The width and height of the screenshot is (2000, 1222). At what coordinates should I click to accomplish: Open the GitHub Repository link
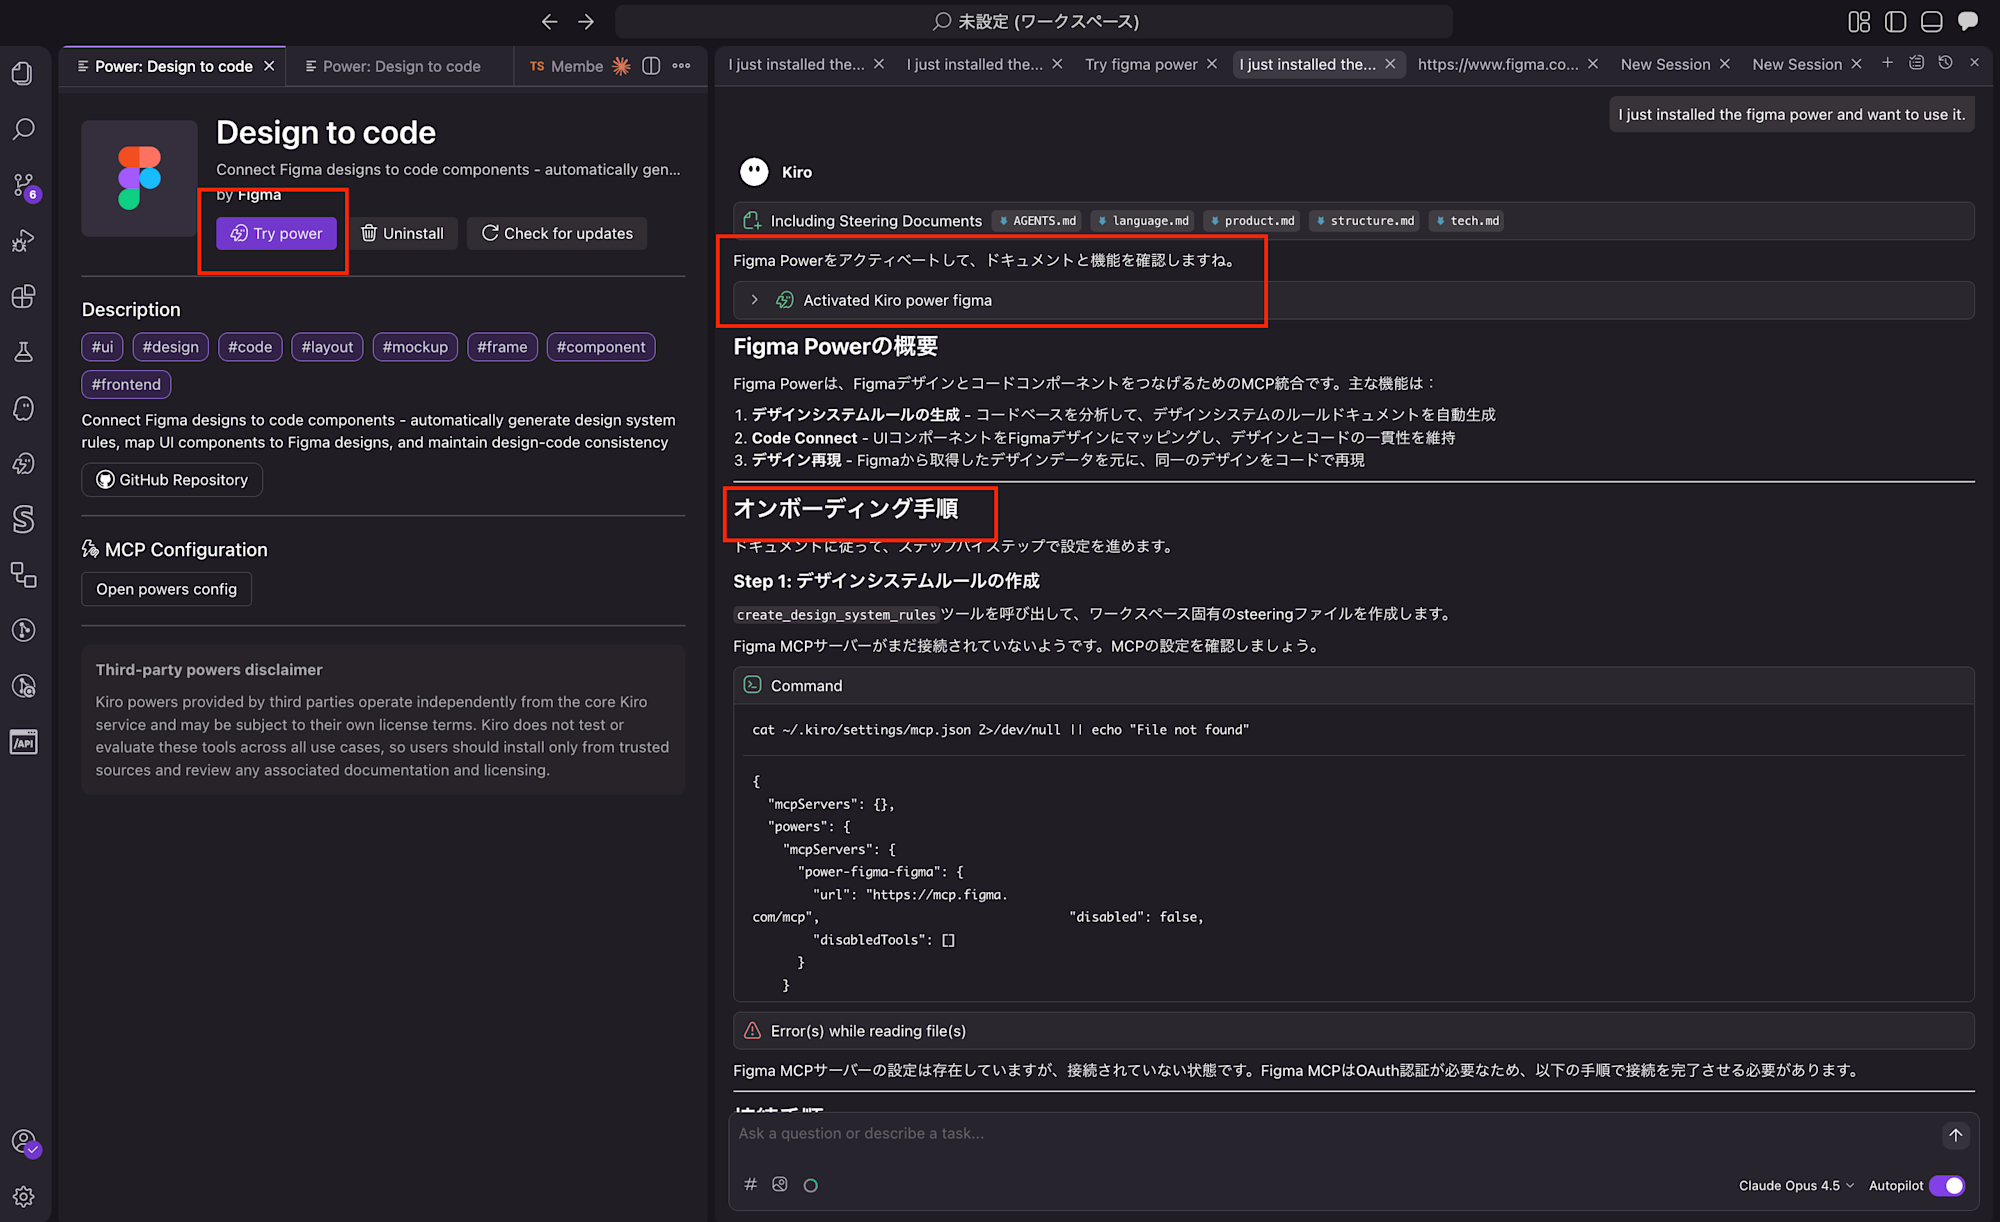(172, 480)
